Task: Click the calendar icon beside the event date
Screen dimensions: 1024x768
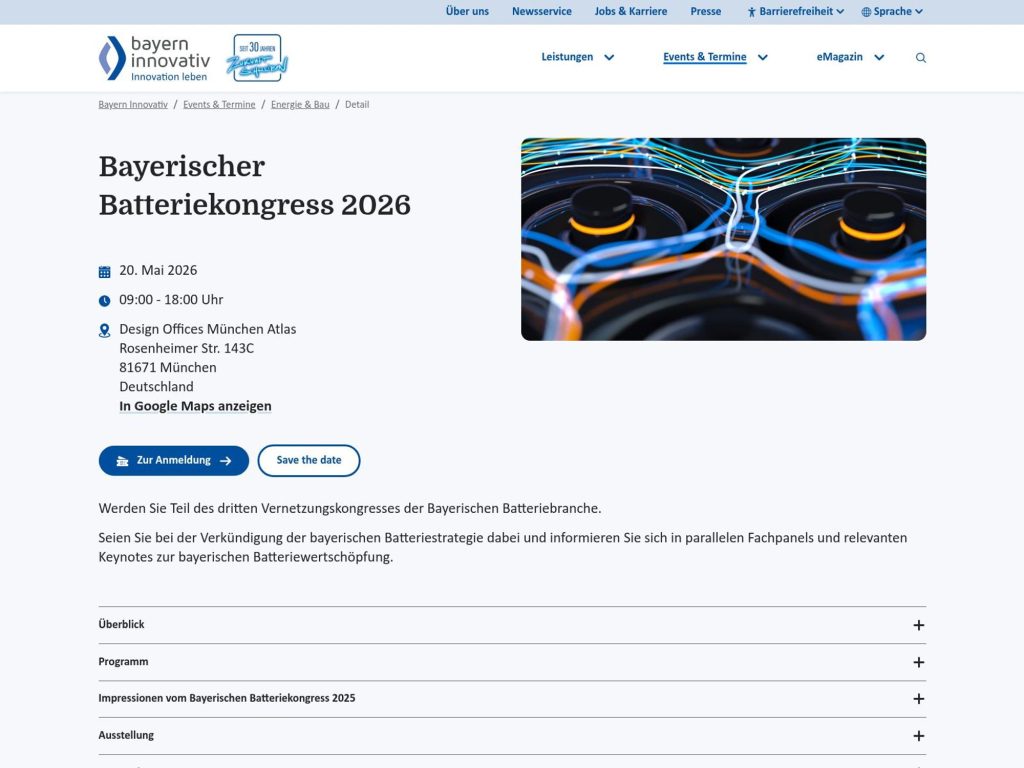Action: pyautogui.click(x=104, y=270)
